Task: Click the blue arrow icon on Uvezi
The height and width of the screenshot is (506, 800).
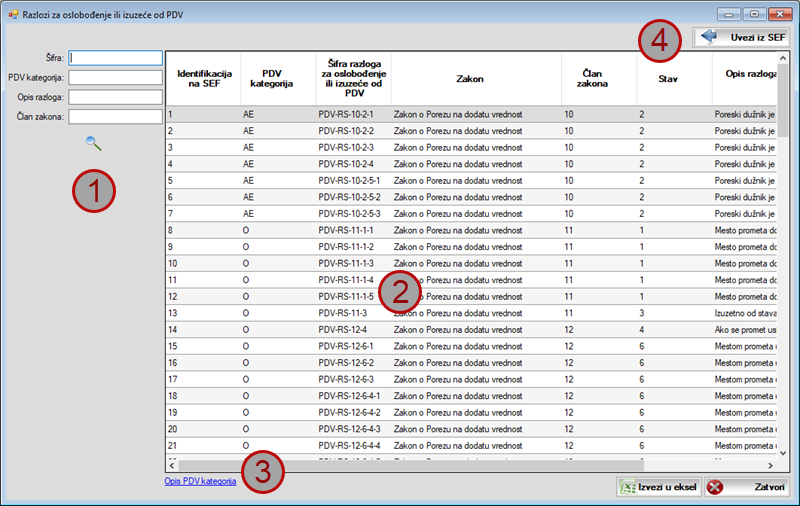Action: [x=709, y=37]
